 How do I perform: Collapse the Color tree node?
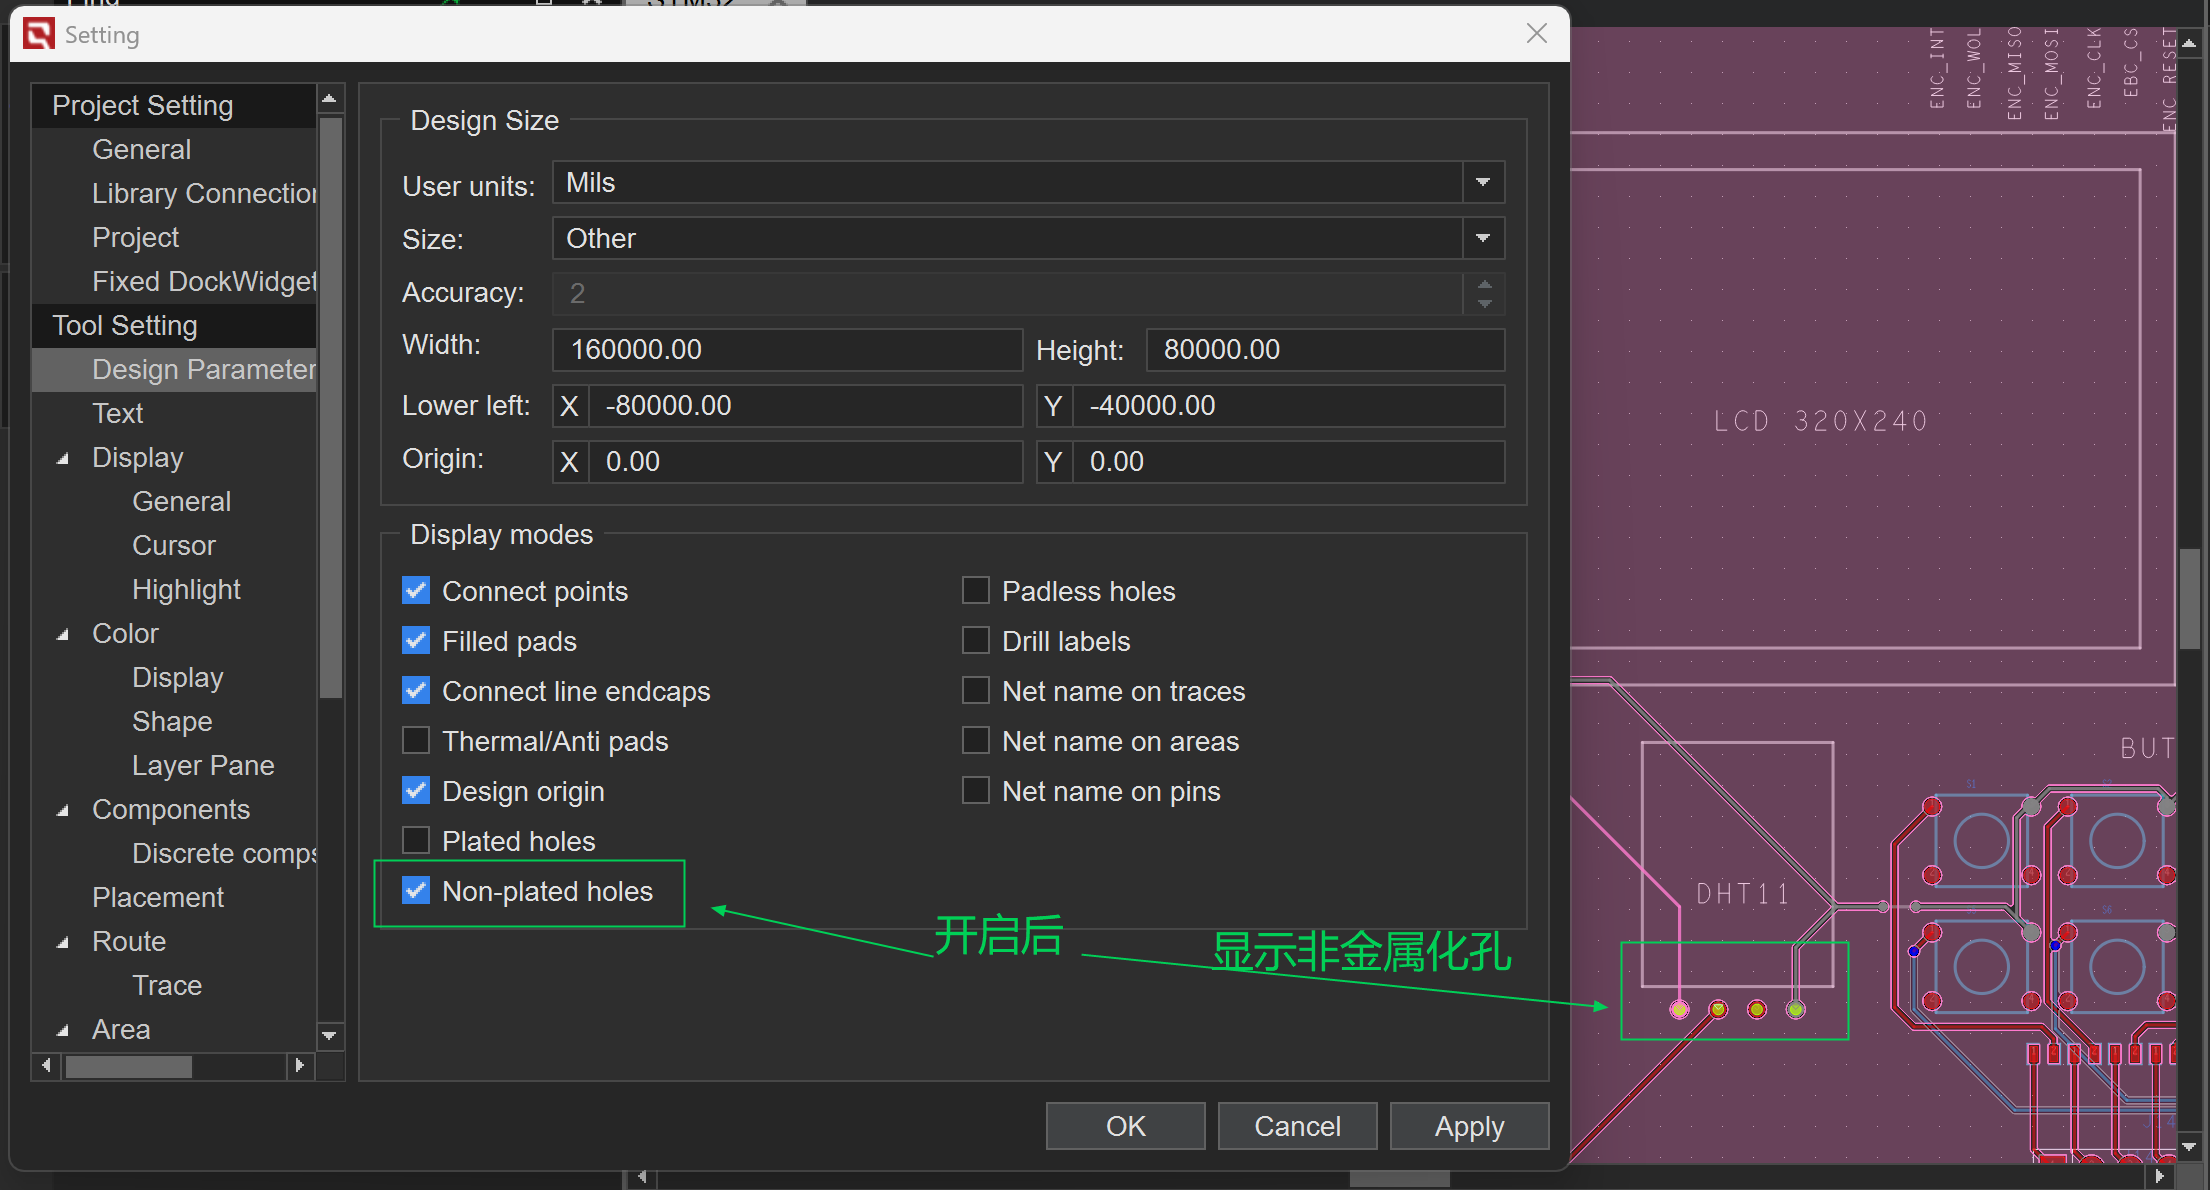[63, 634]
